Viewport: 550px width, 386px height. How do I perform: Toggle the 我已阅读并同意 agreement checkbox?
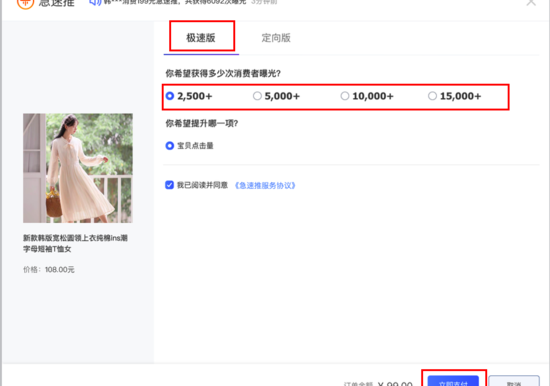(169, 185)
